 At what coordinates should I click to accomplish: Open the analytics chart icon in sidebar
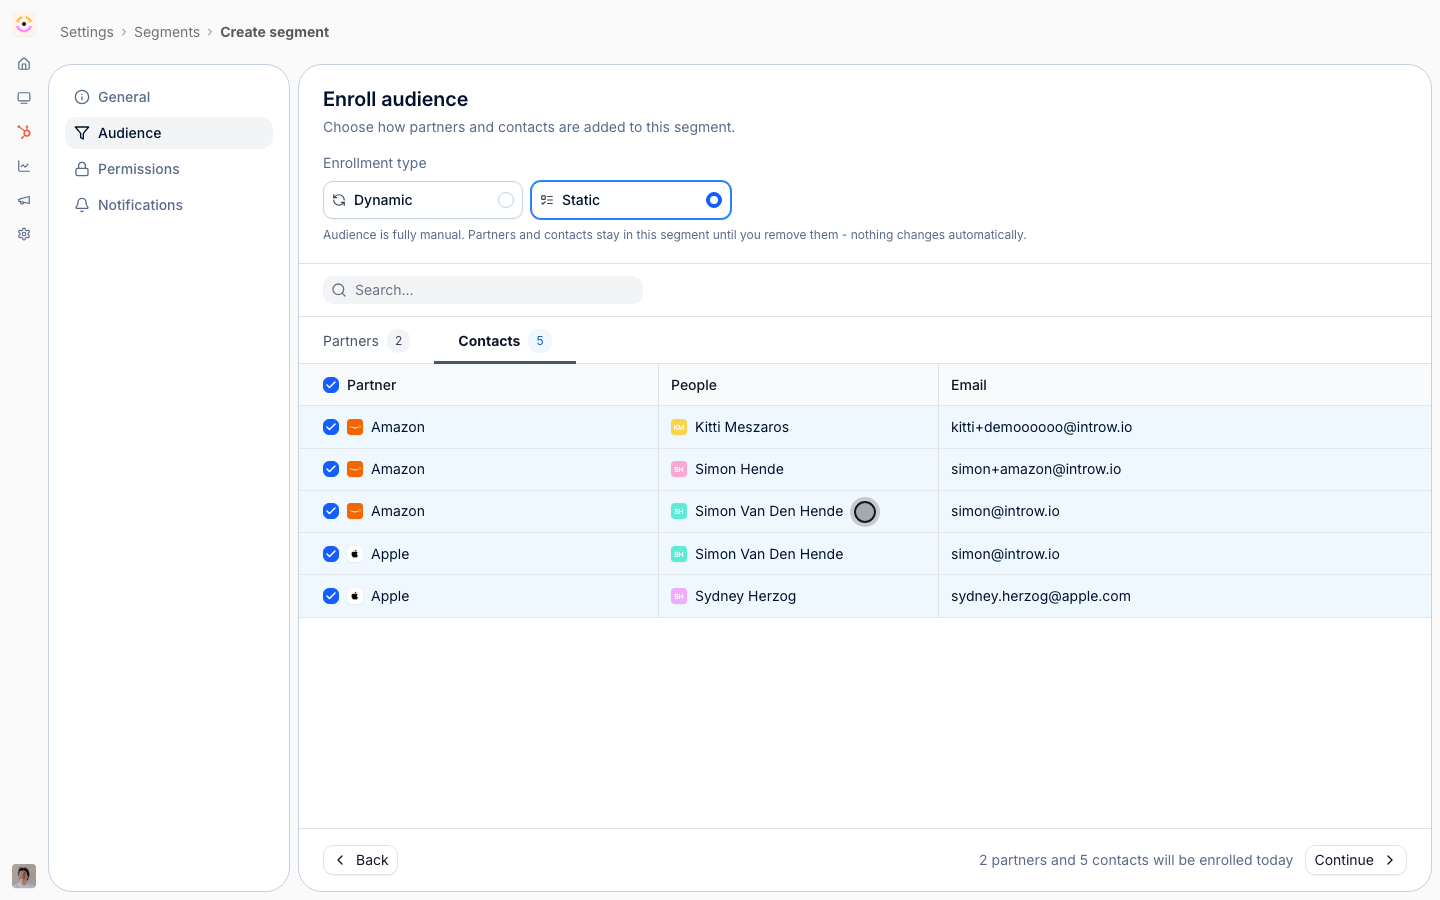point(24,166)
